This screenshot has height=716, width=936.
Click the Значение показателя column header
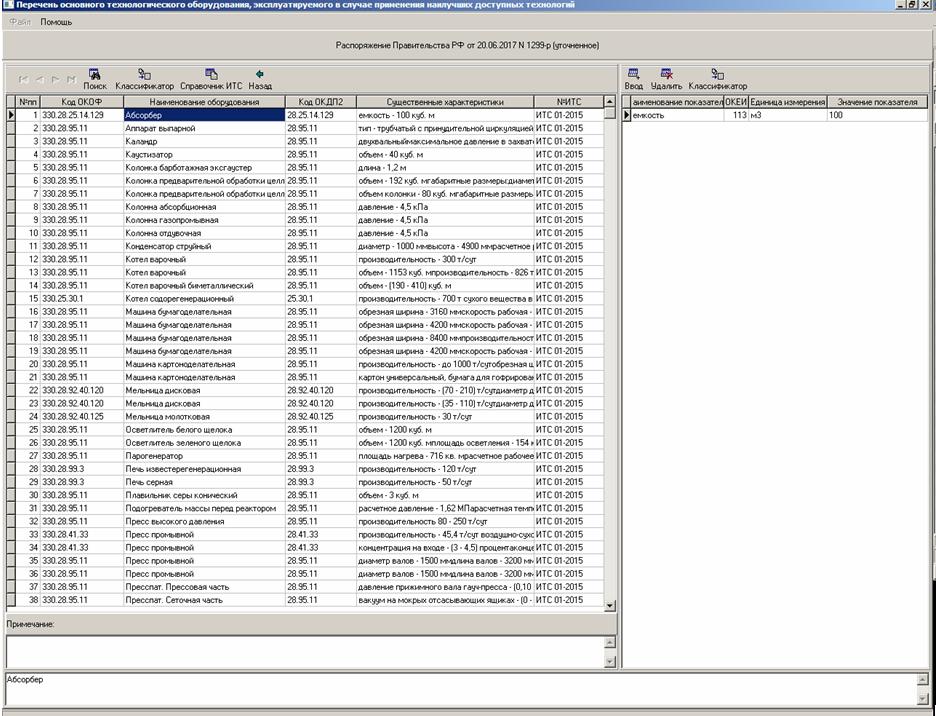[877, 102]
